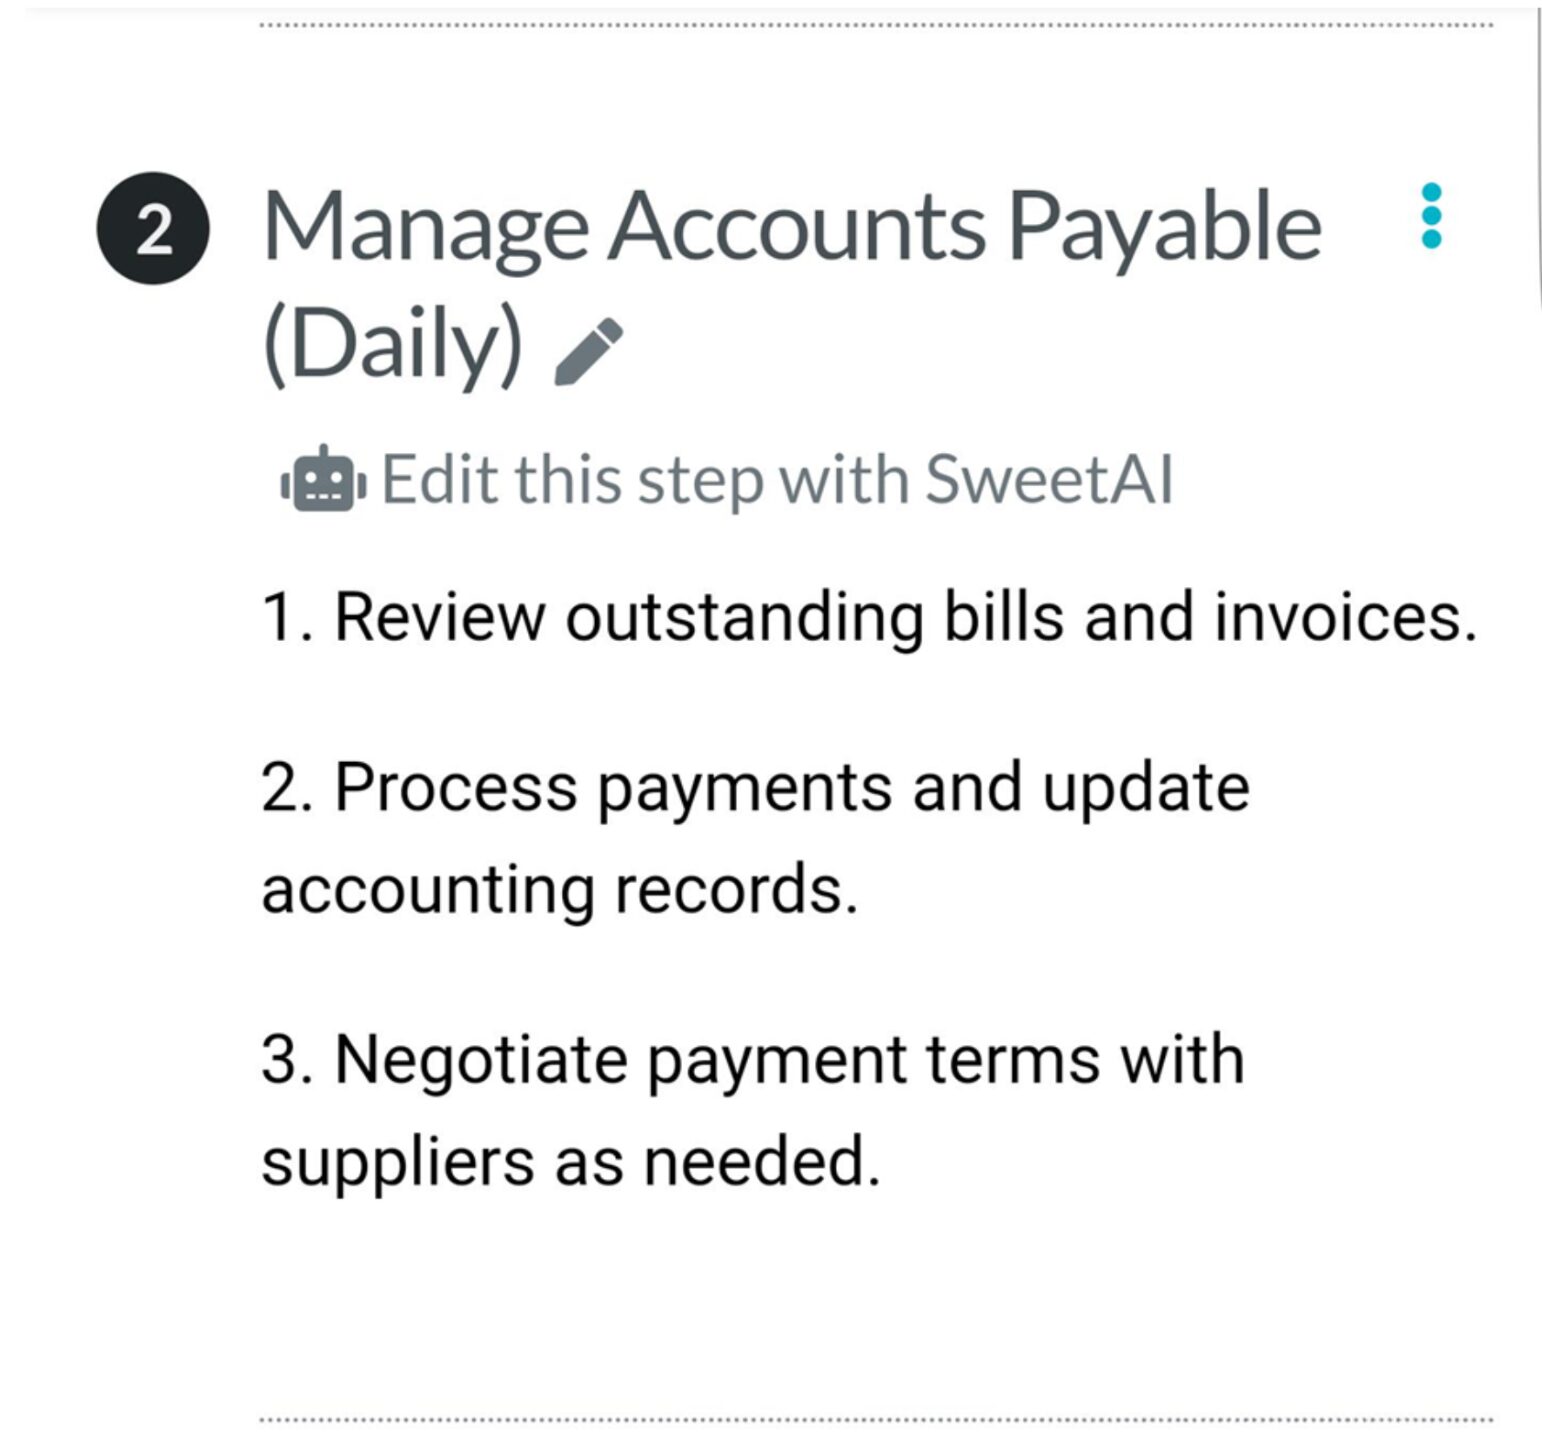This screenshot has height=1442, width=1542.
Task: Click the 'accounting records.' text line
Action: (560, 890)
